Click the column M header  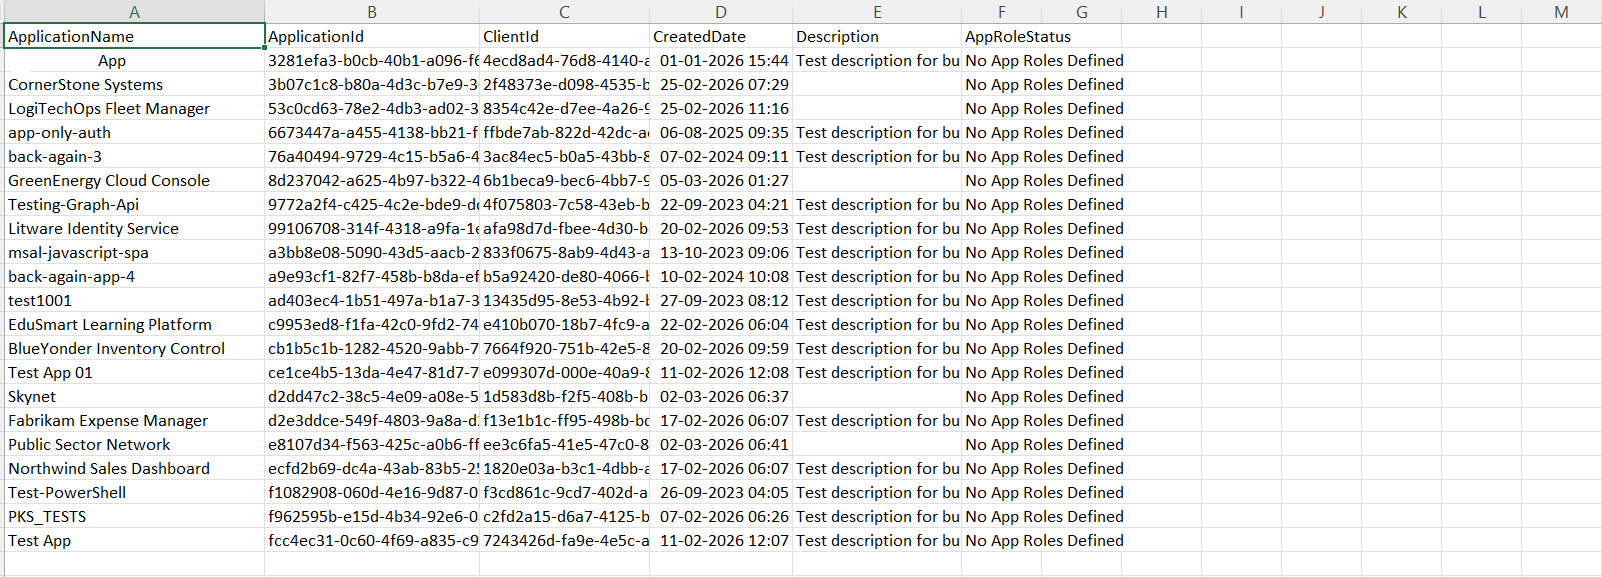pos(1561,12)
